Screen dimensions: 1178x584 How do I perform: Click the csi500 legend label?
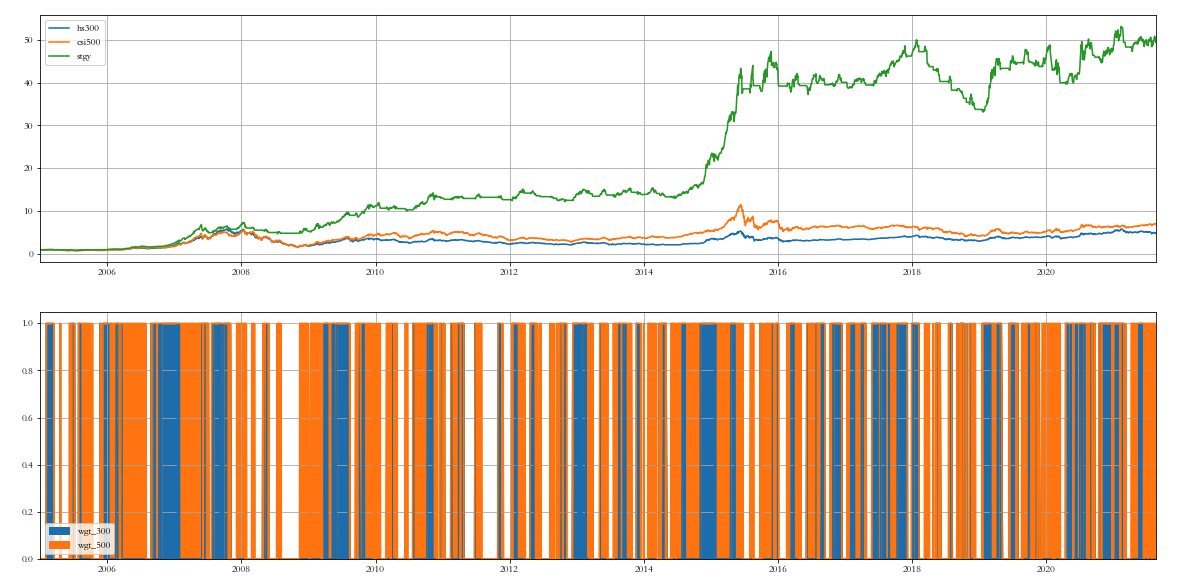pyautogui.click(x=89, y=42)
